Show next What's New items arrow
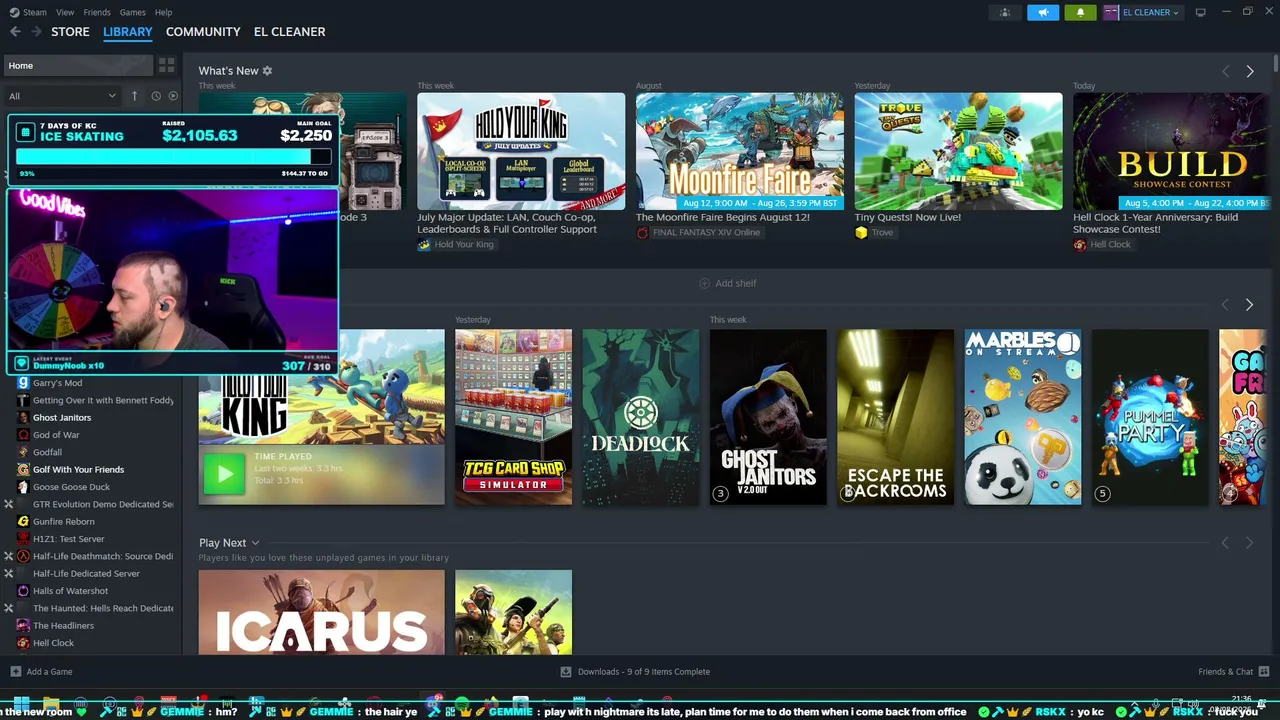The width and height of the screenshot is (1280, 720). point(1250,71)
